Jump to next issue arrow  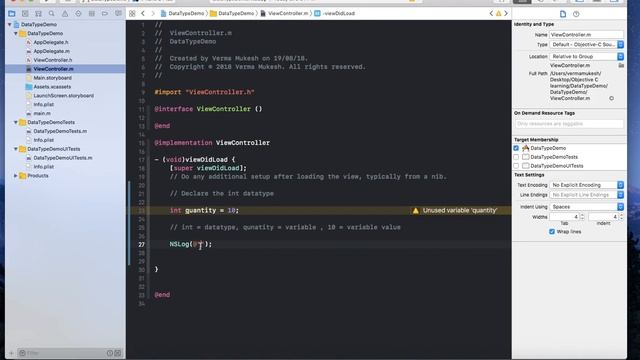[506, 13]
